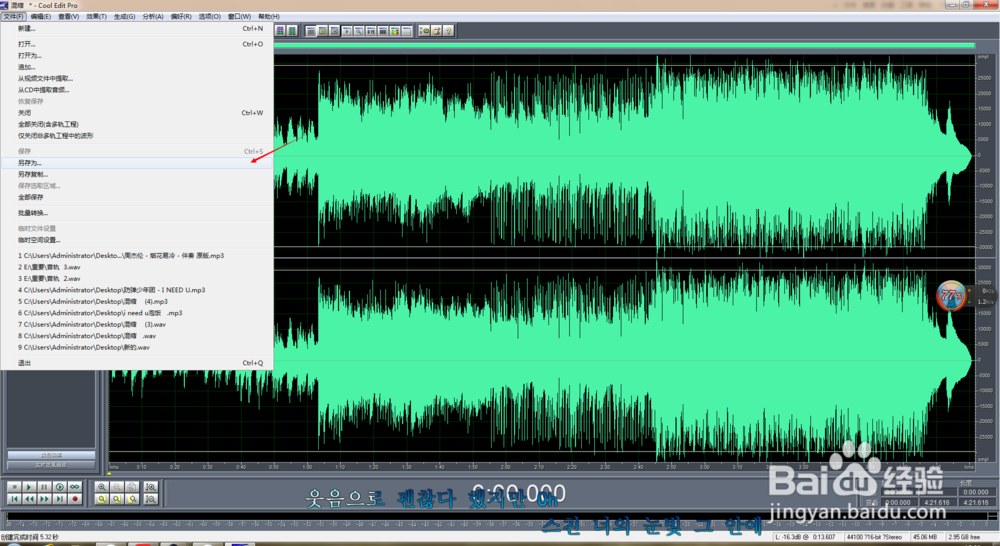This screenshot has width=1000, height=546.
Task: Open recent file 2 E:\重要\音轨 3.wav
Action: (x=136, y=267)
